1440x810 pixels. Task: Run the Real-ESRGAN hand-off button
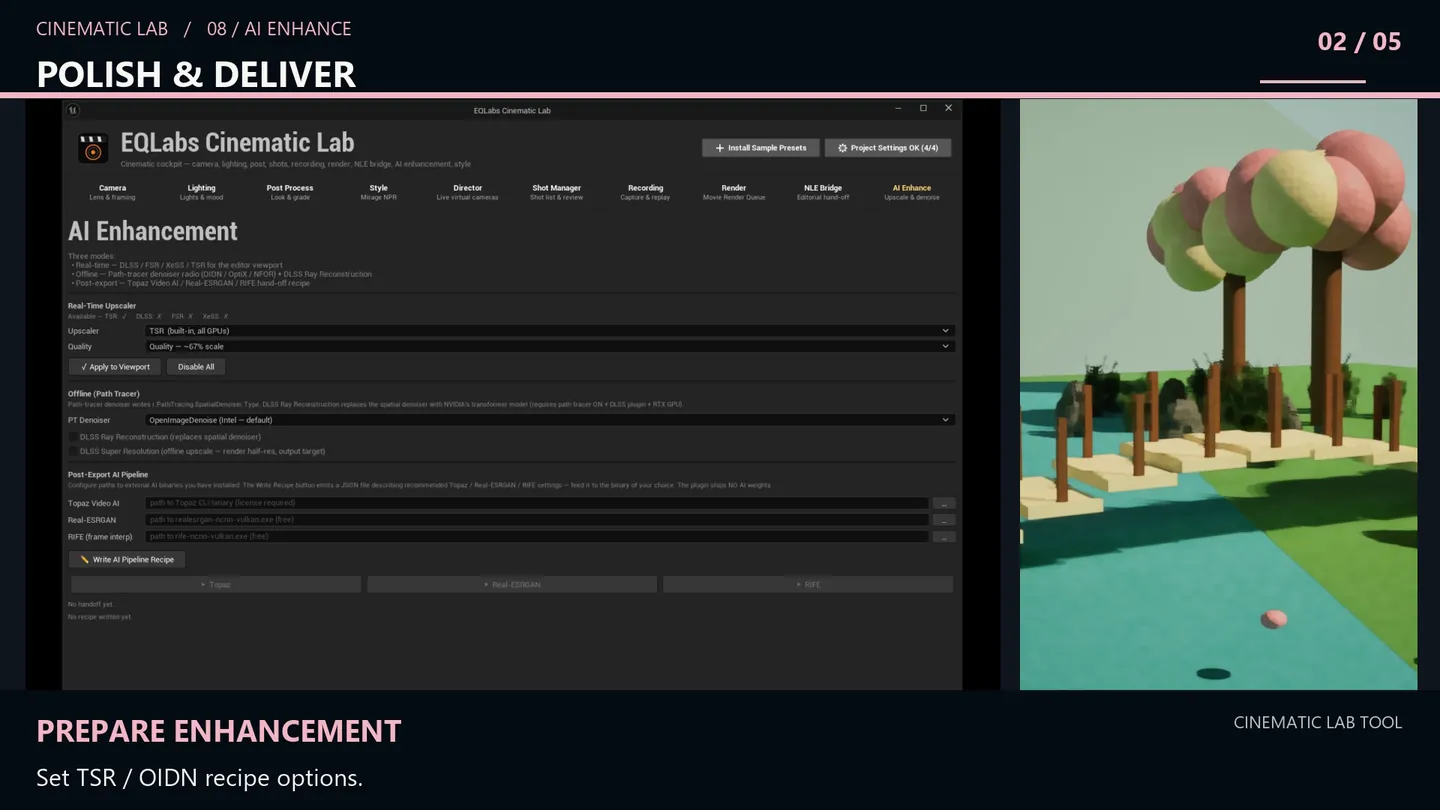512,585
